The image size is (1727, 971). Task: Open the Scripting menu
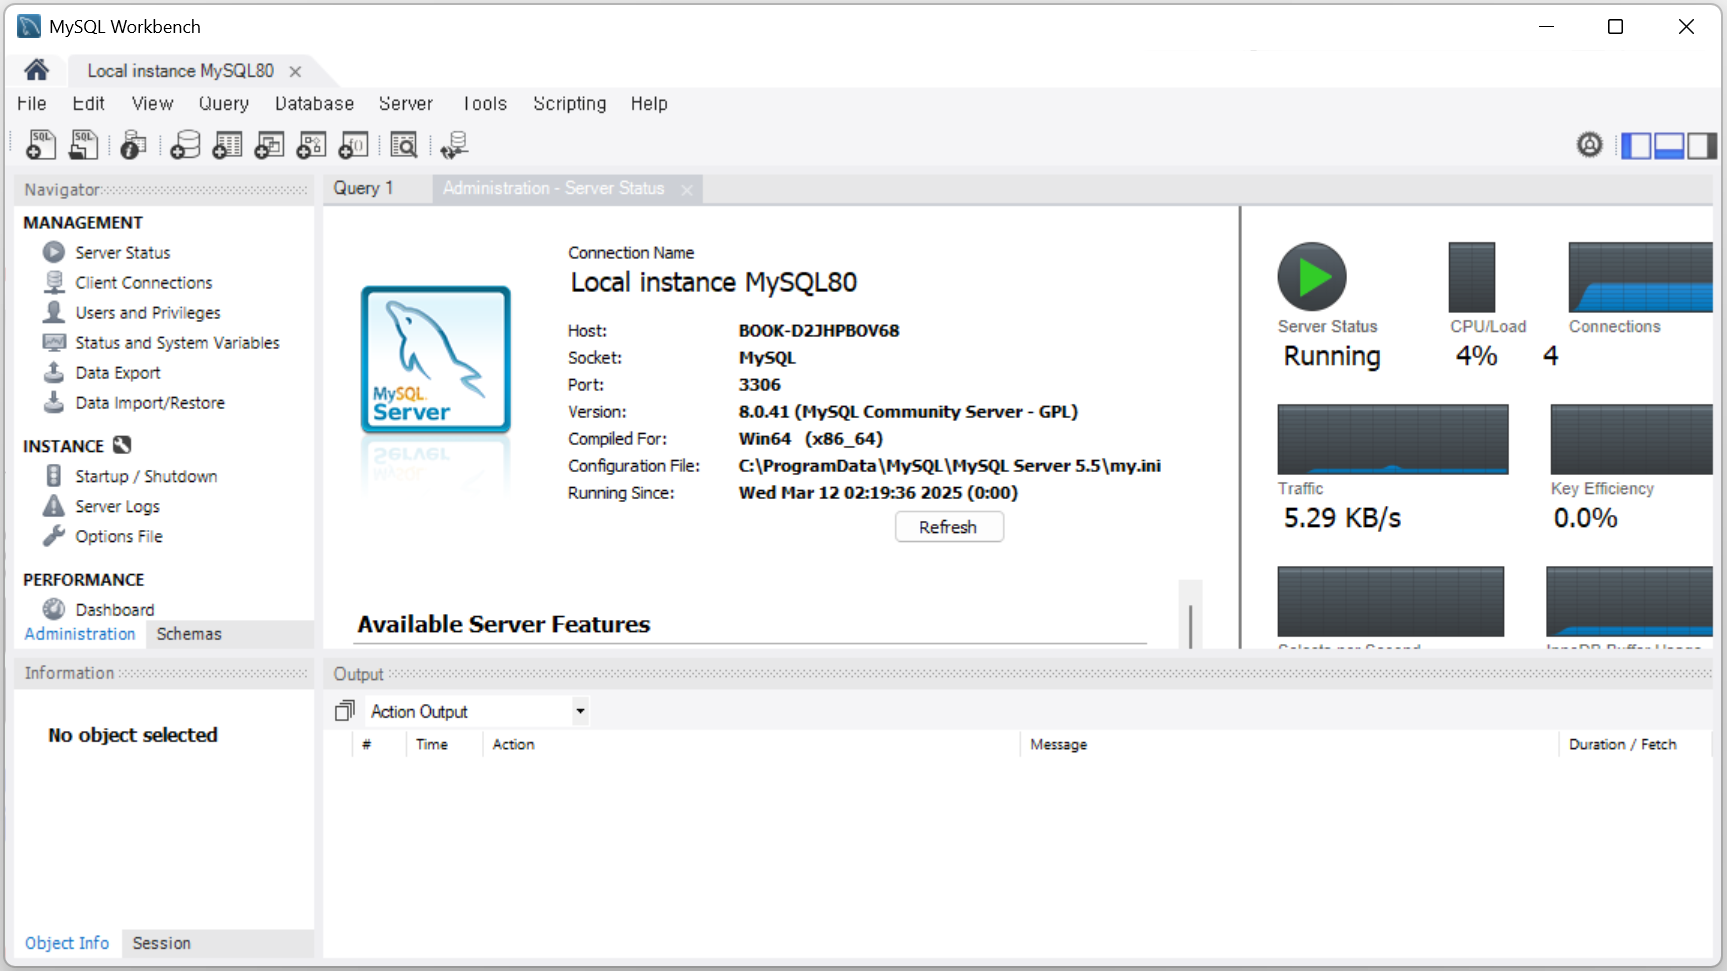(x=569, y=103)
